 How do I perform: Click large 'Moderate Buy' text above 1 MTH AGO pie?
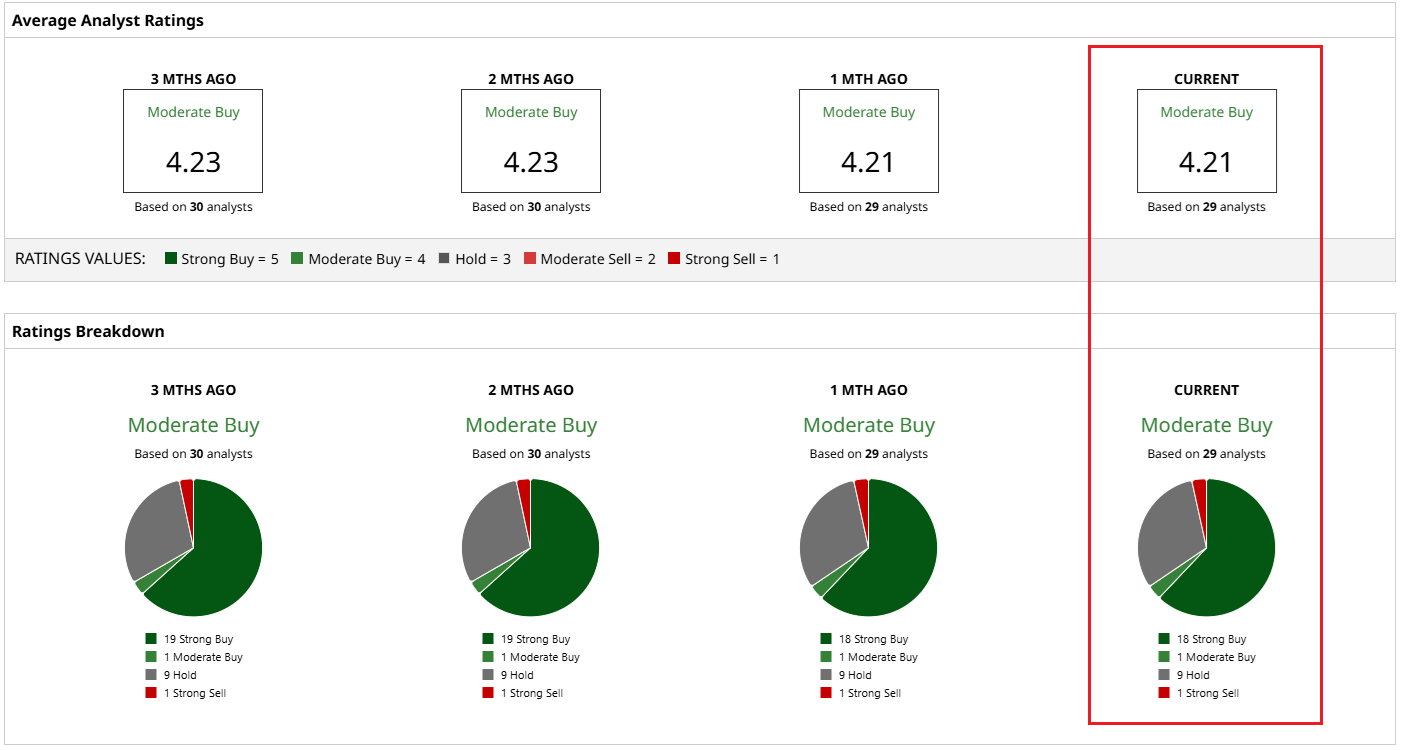coord(869,425)
